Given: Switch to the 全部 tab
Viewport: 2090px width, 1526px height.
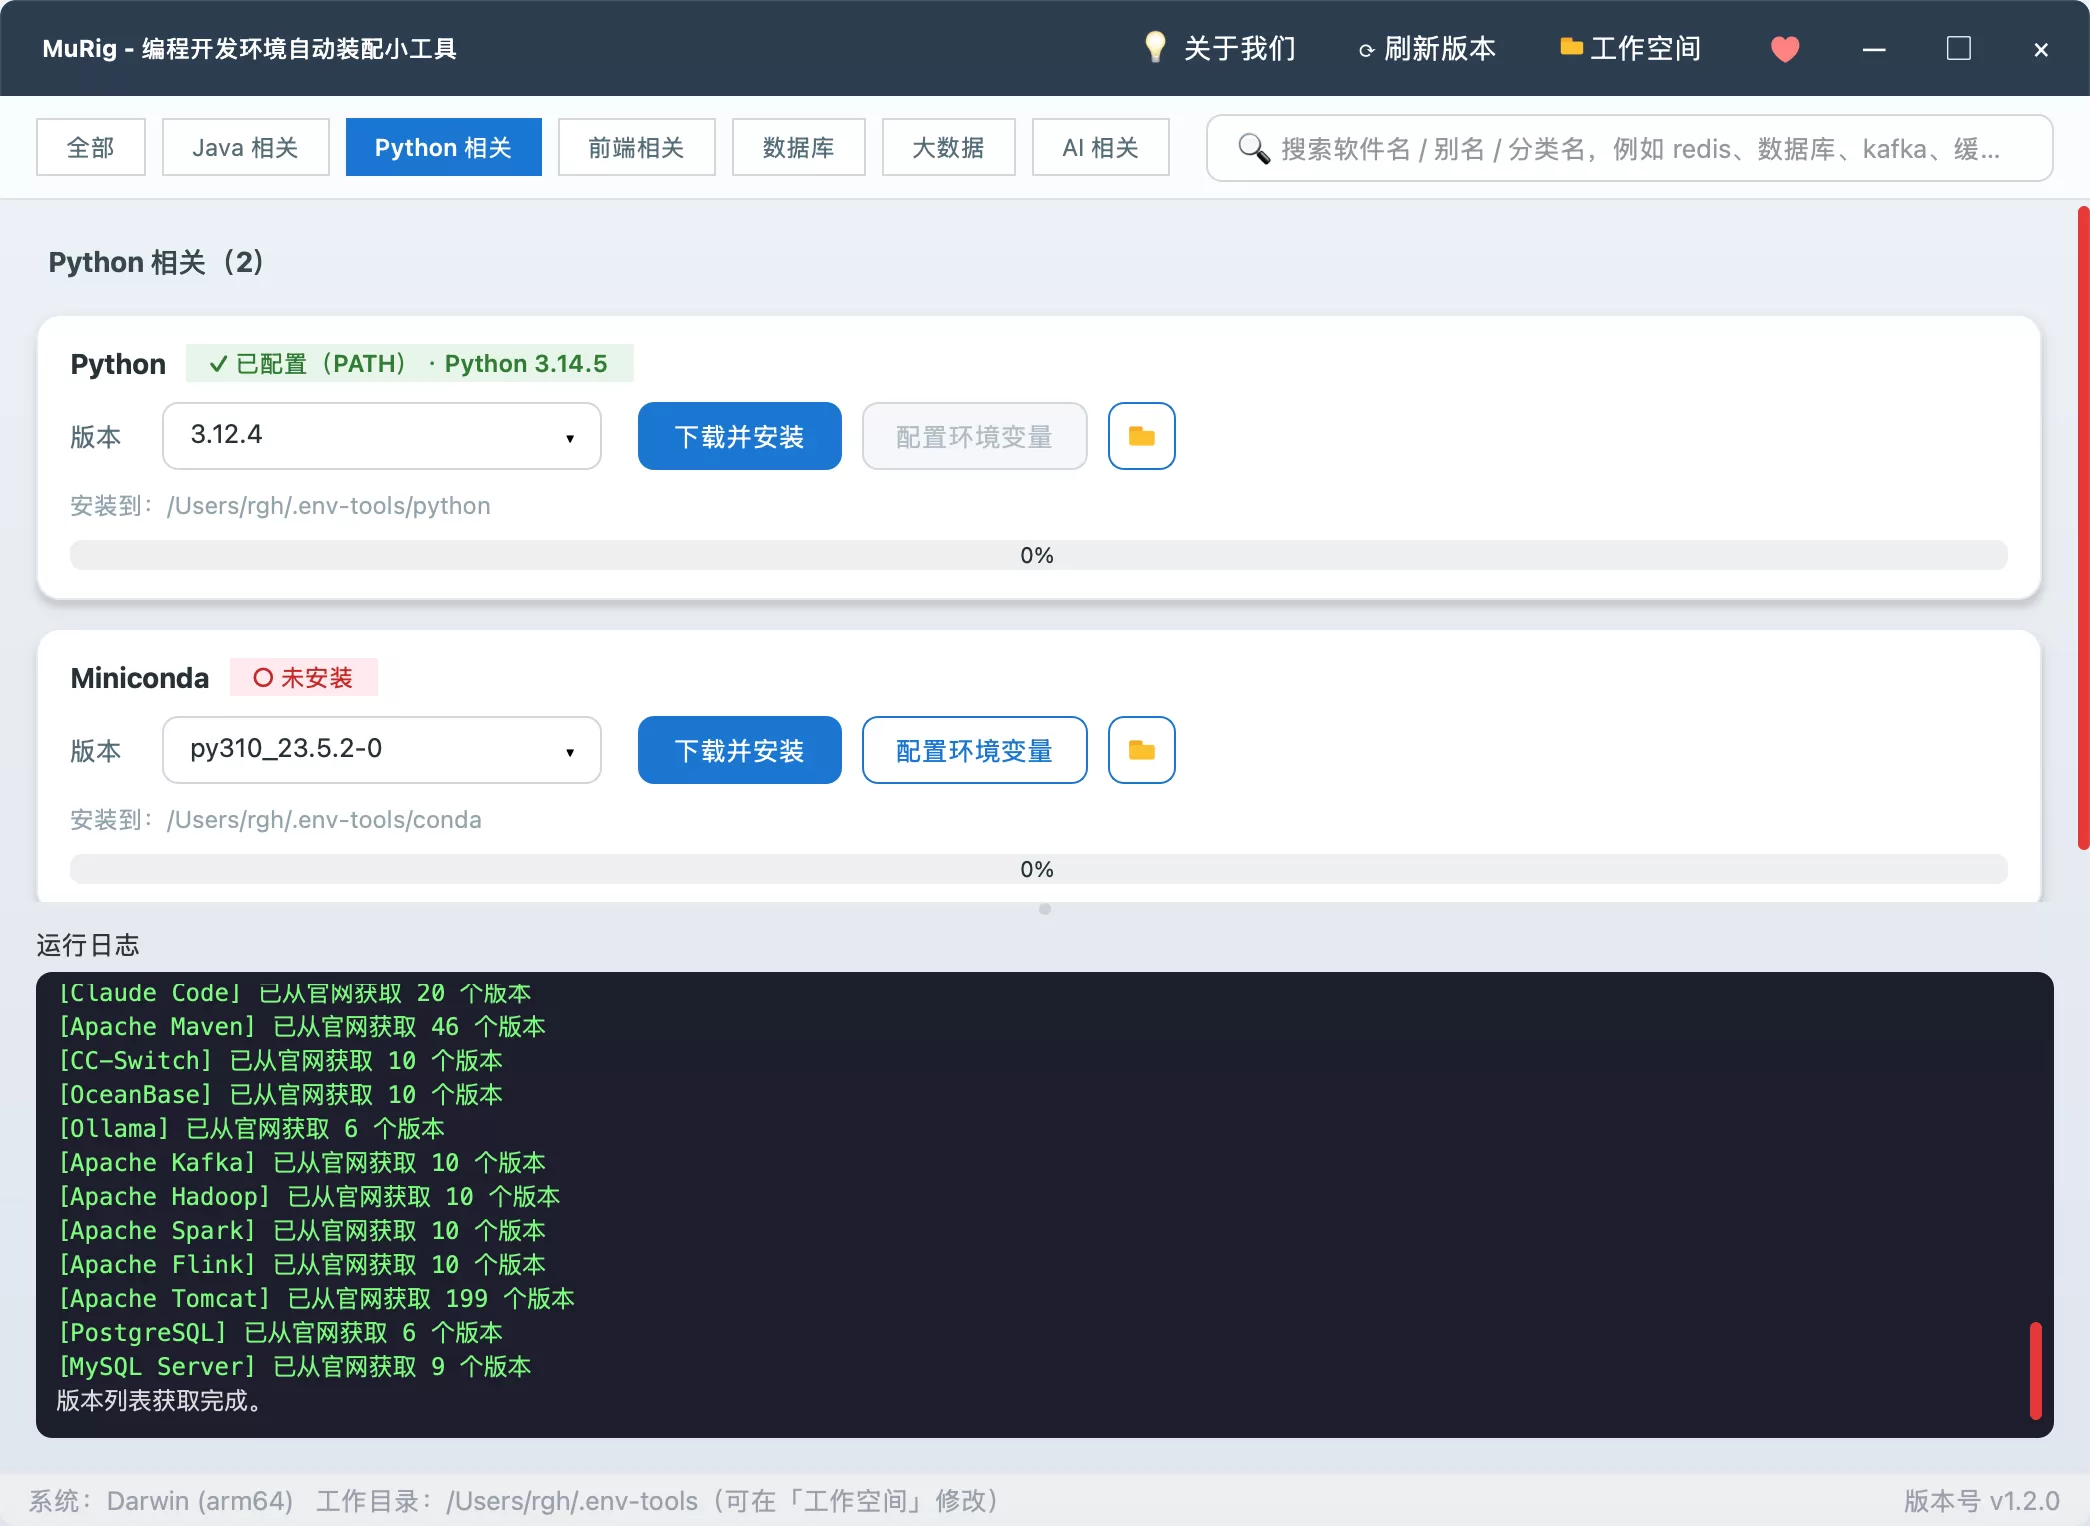Looking at the screenshot, I should pyautogui.click(x=91, y=147).
